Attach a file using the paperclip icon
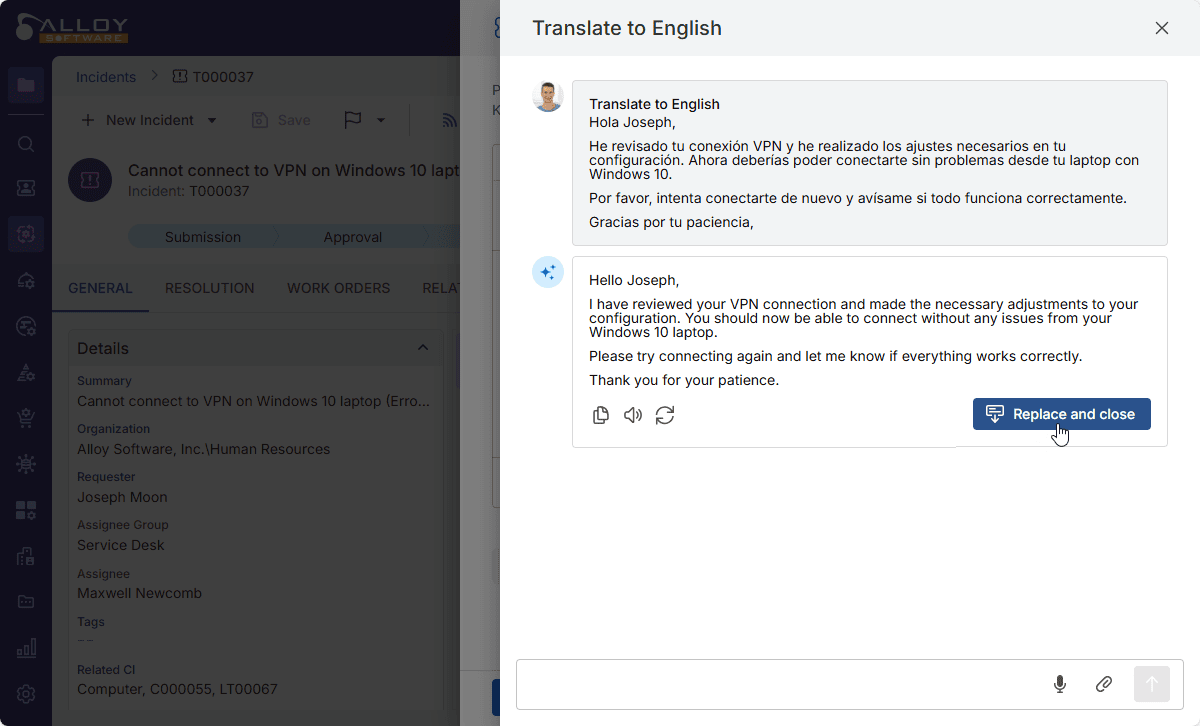This screenshot has width=1200, height=726. click(1104, 684)
